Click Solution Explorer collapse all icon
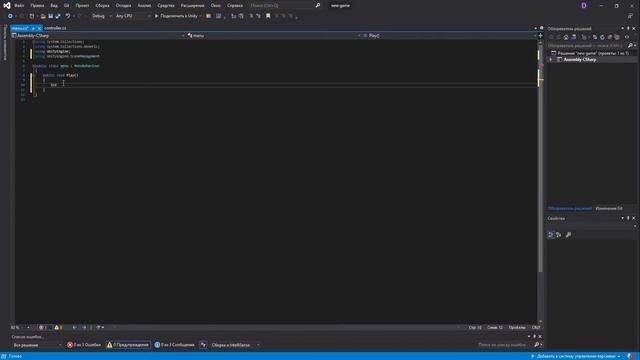The image size is (640, 360). tap(610, 37)
